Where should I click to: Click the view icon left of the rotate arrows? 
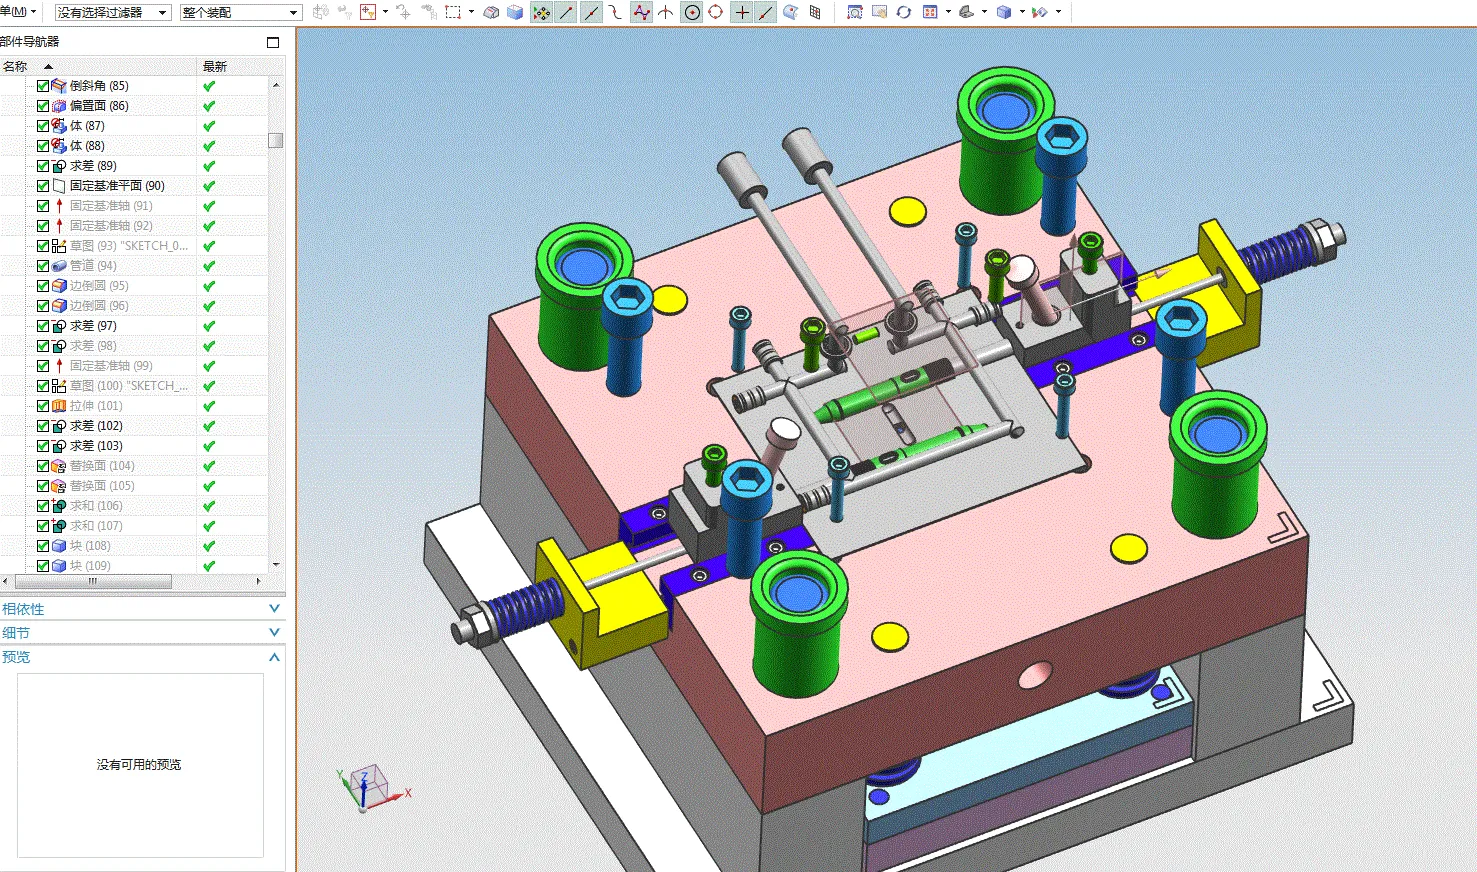(x=880, y=12)
